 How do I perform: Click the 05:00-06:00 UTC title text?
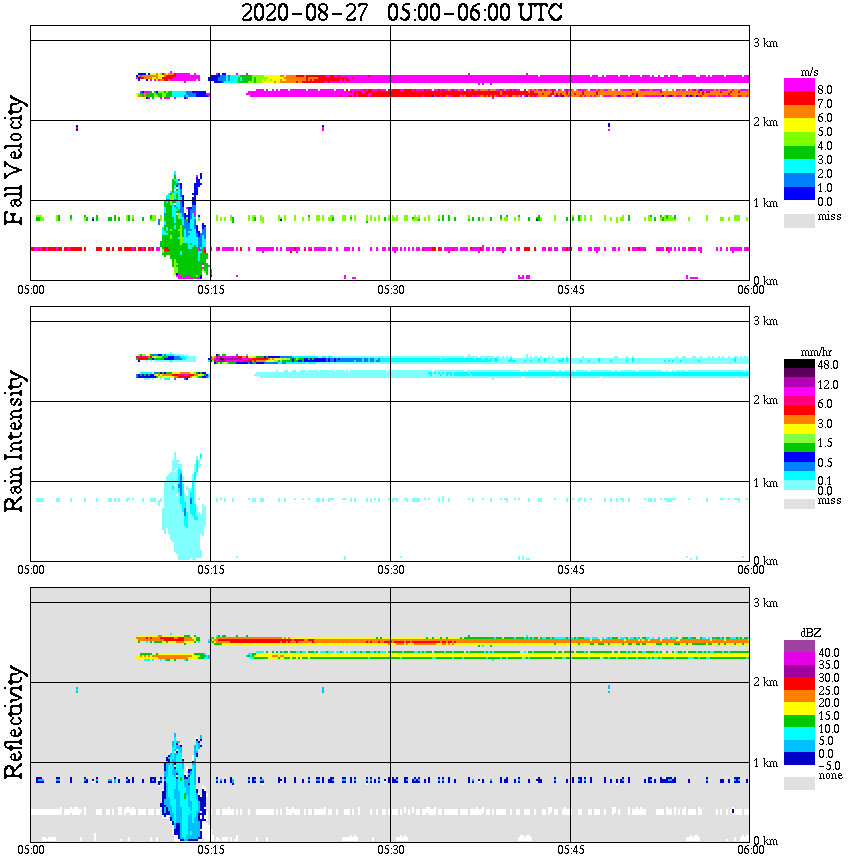[x=475, y=12]
